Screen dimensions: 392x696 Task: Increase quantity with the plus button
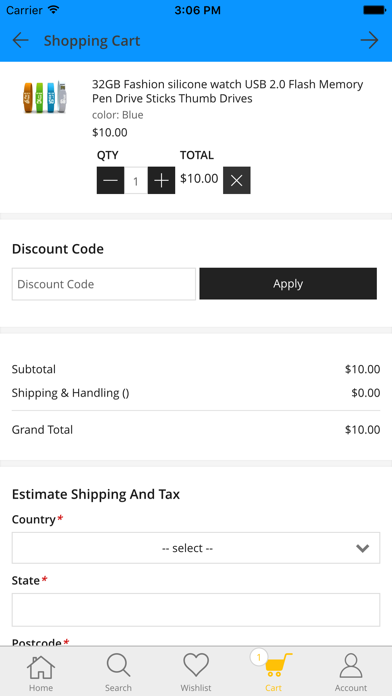(x=161, y=180)
